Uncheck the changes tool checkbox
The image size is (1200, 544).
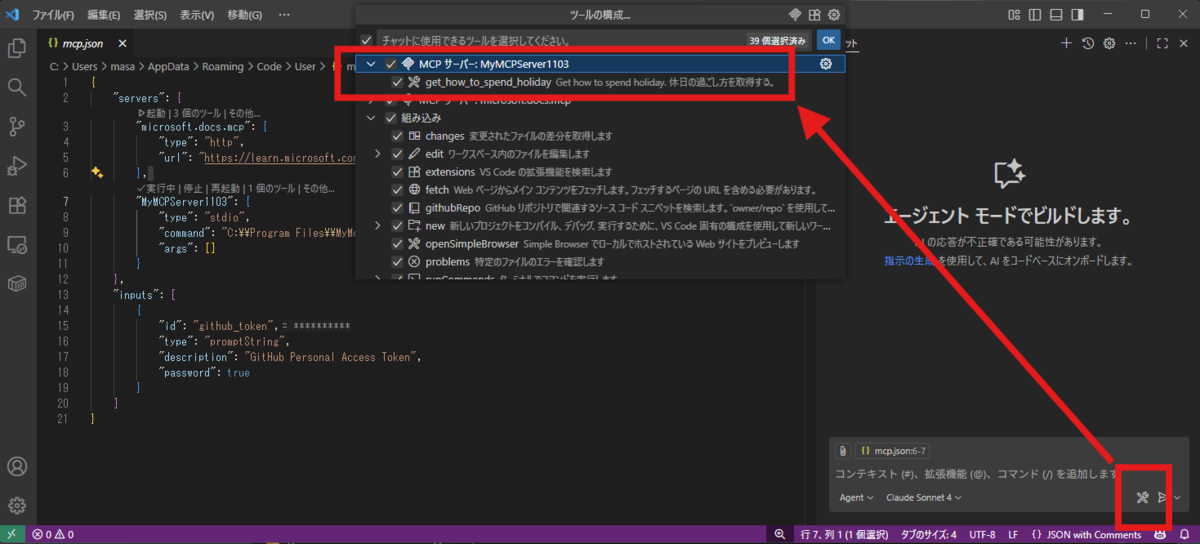pyautogui.click(x=398, y=136)
